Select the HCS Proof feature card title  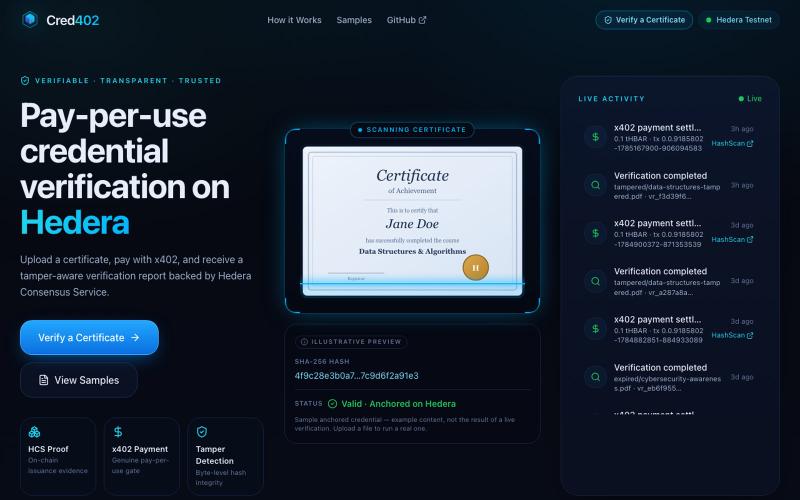coord(48,449)
